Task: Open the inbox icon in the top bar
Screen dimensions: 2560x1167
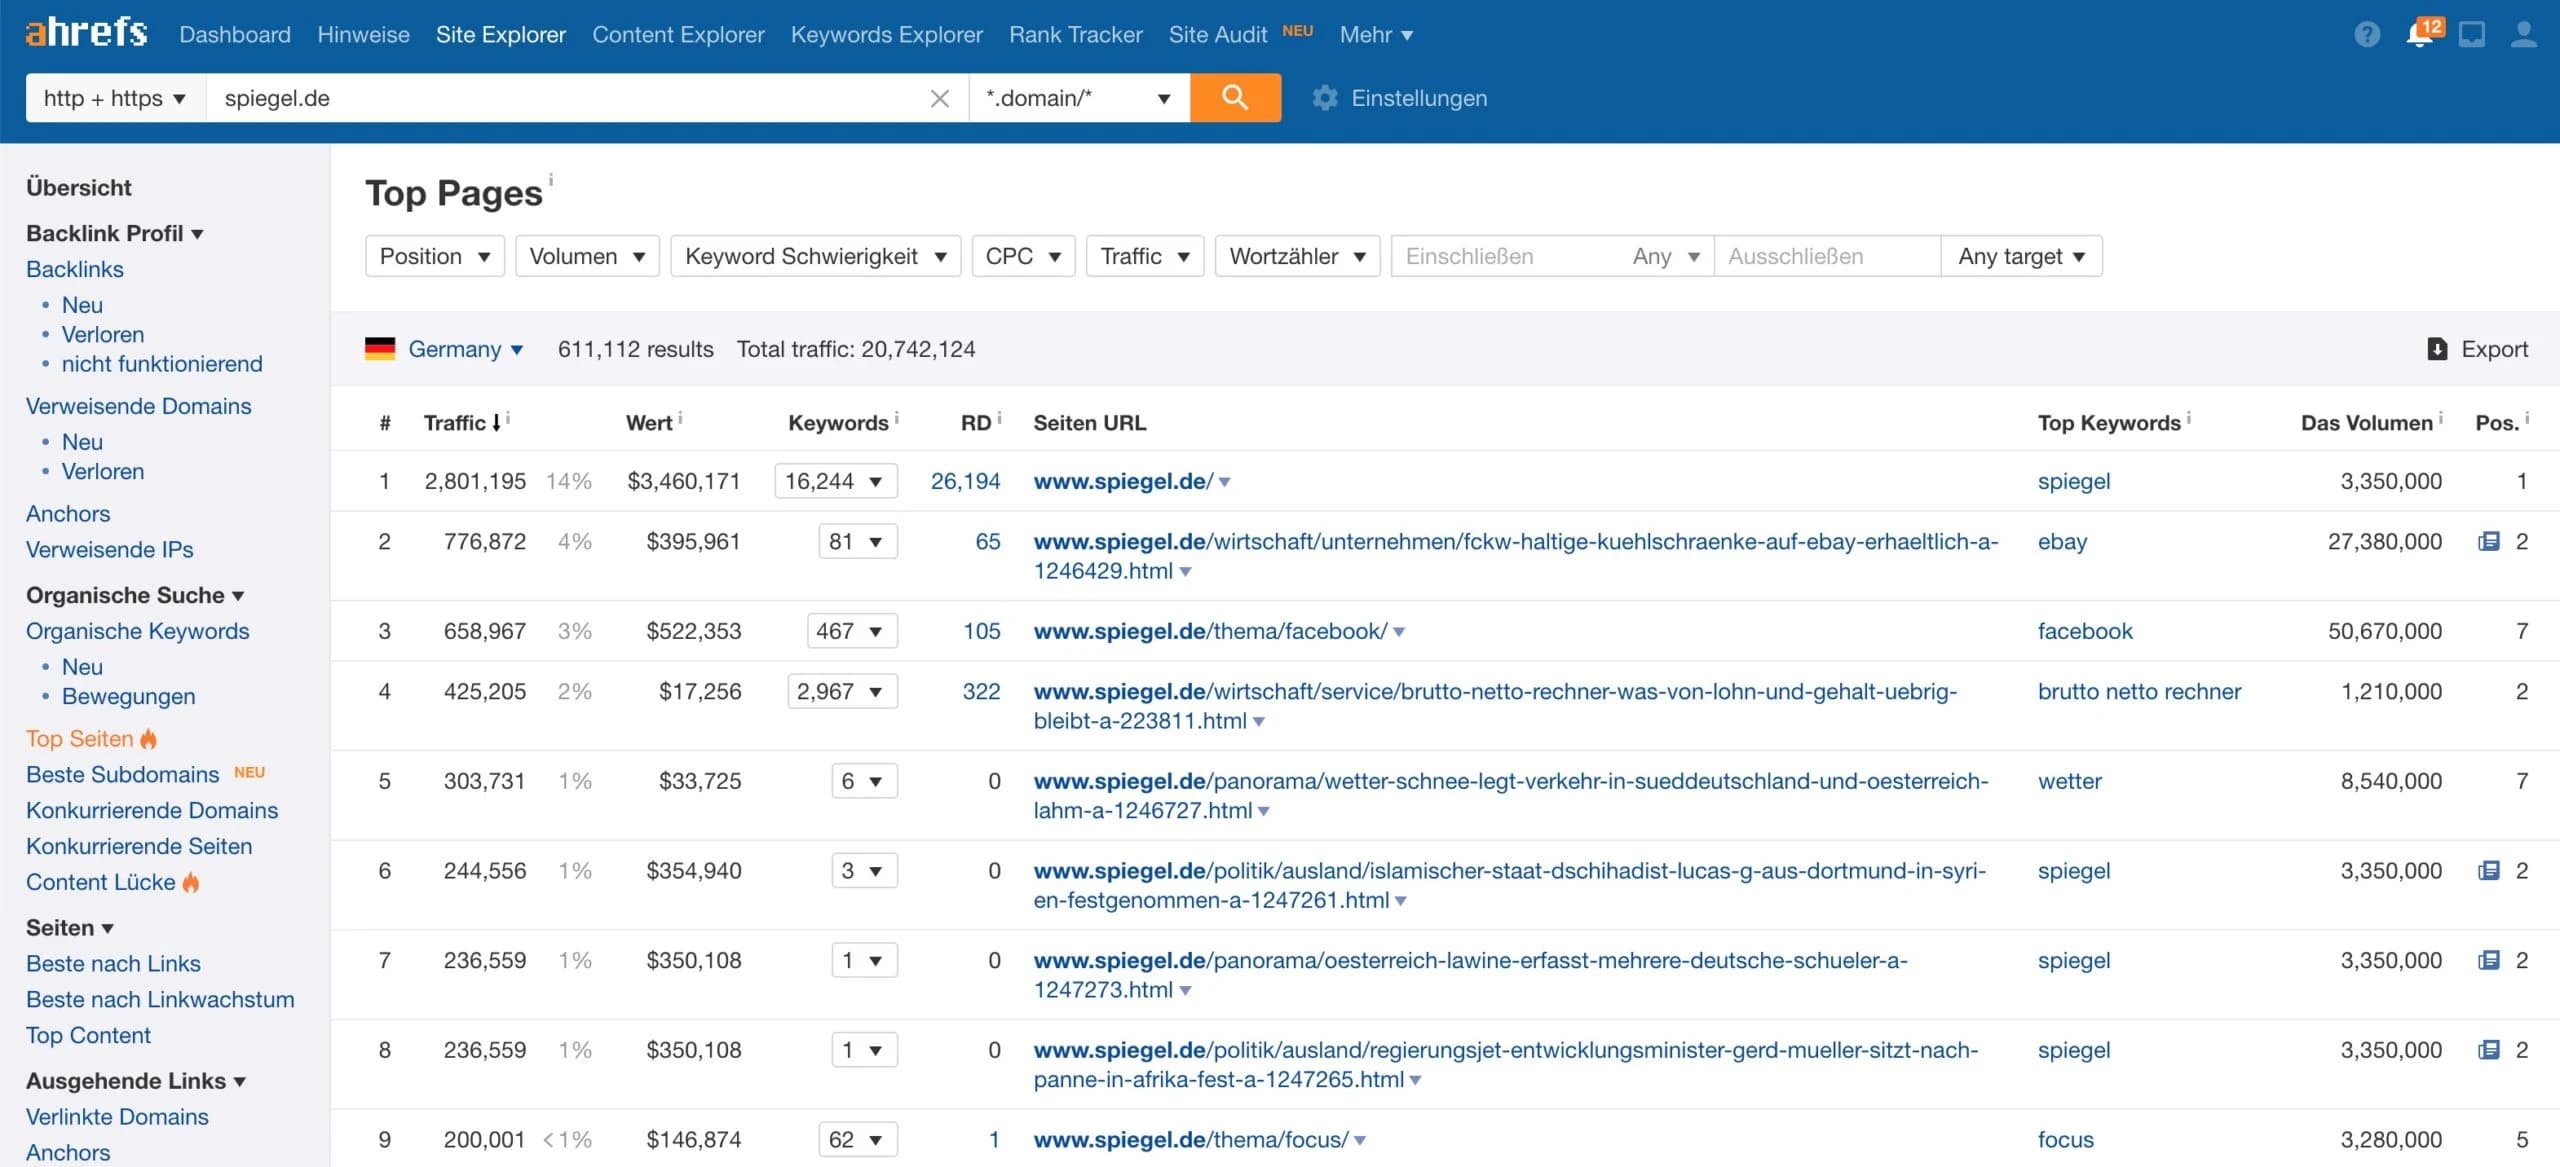Action: point(2473,34)
